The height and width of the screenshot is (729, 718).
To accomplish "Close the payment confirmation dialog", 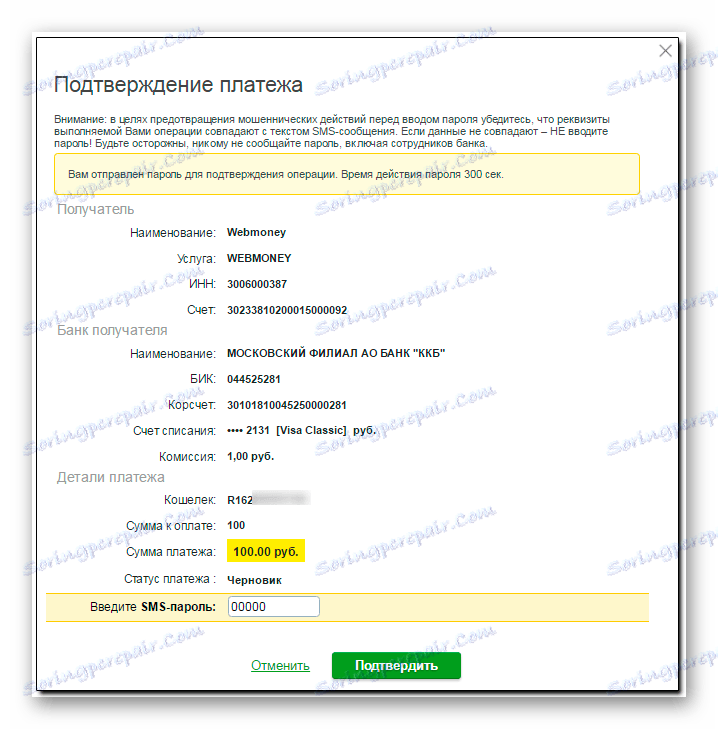I will pos(665,51).
